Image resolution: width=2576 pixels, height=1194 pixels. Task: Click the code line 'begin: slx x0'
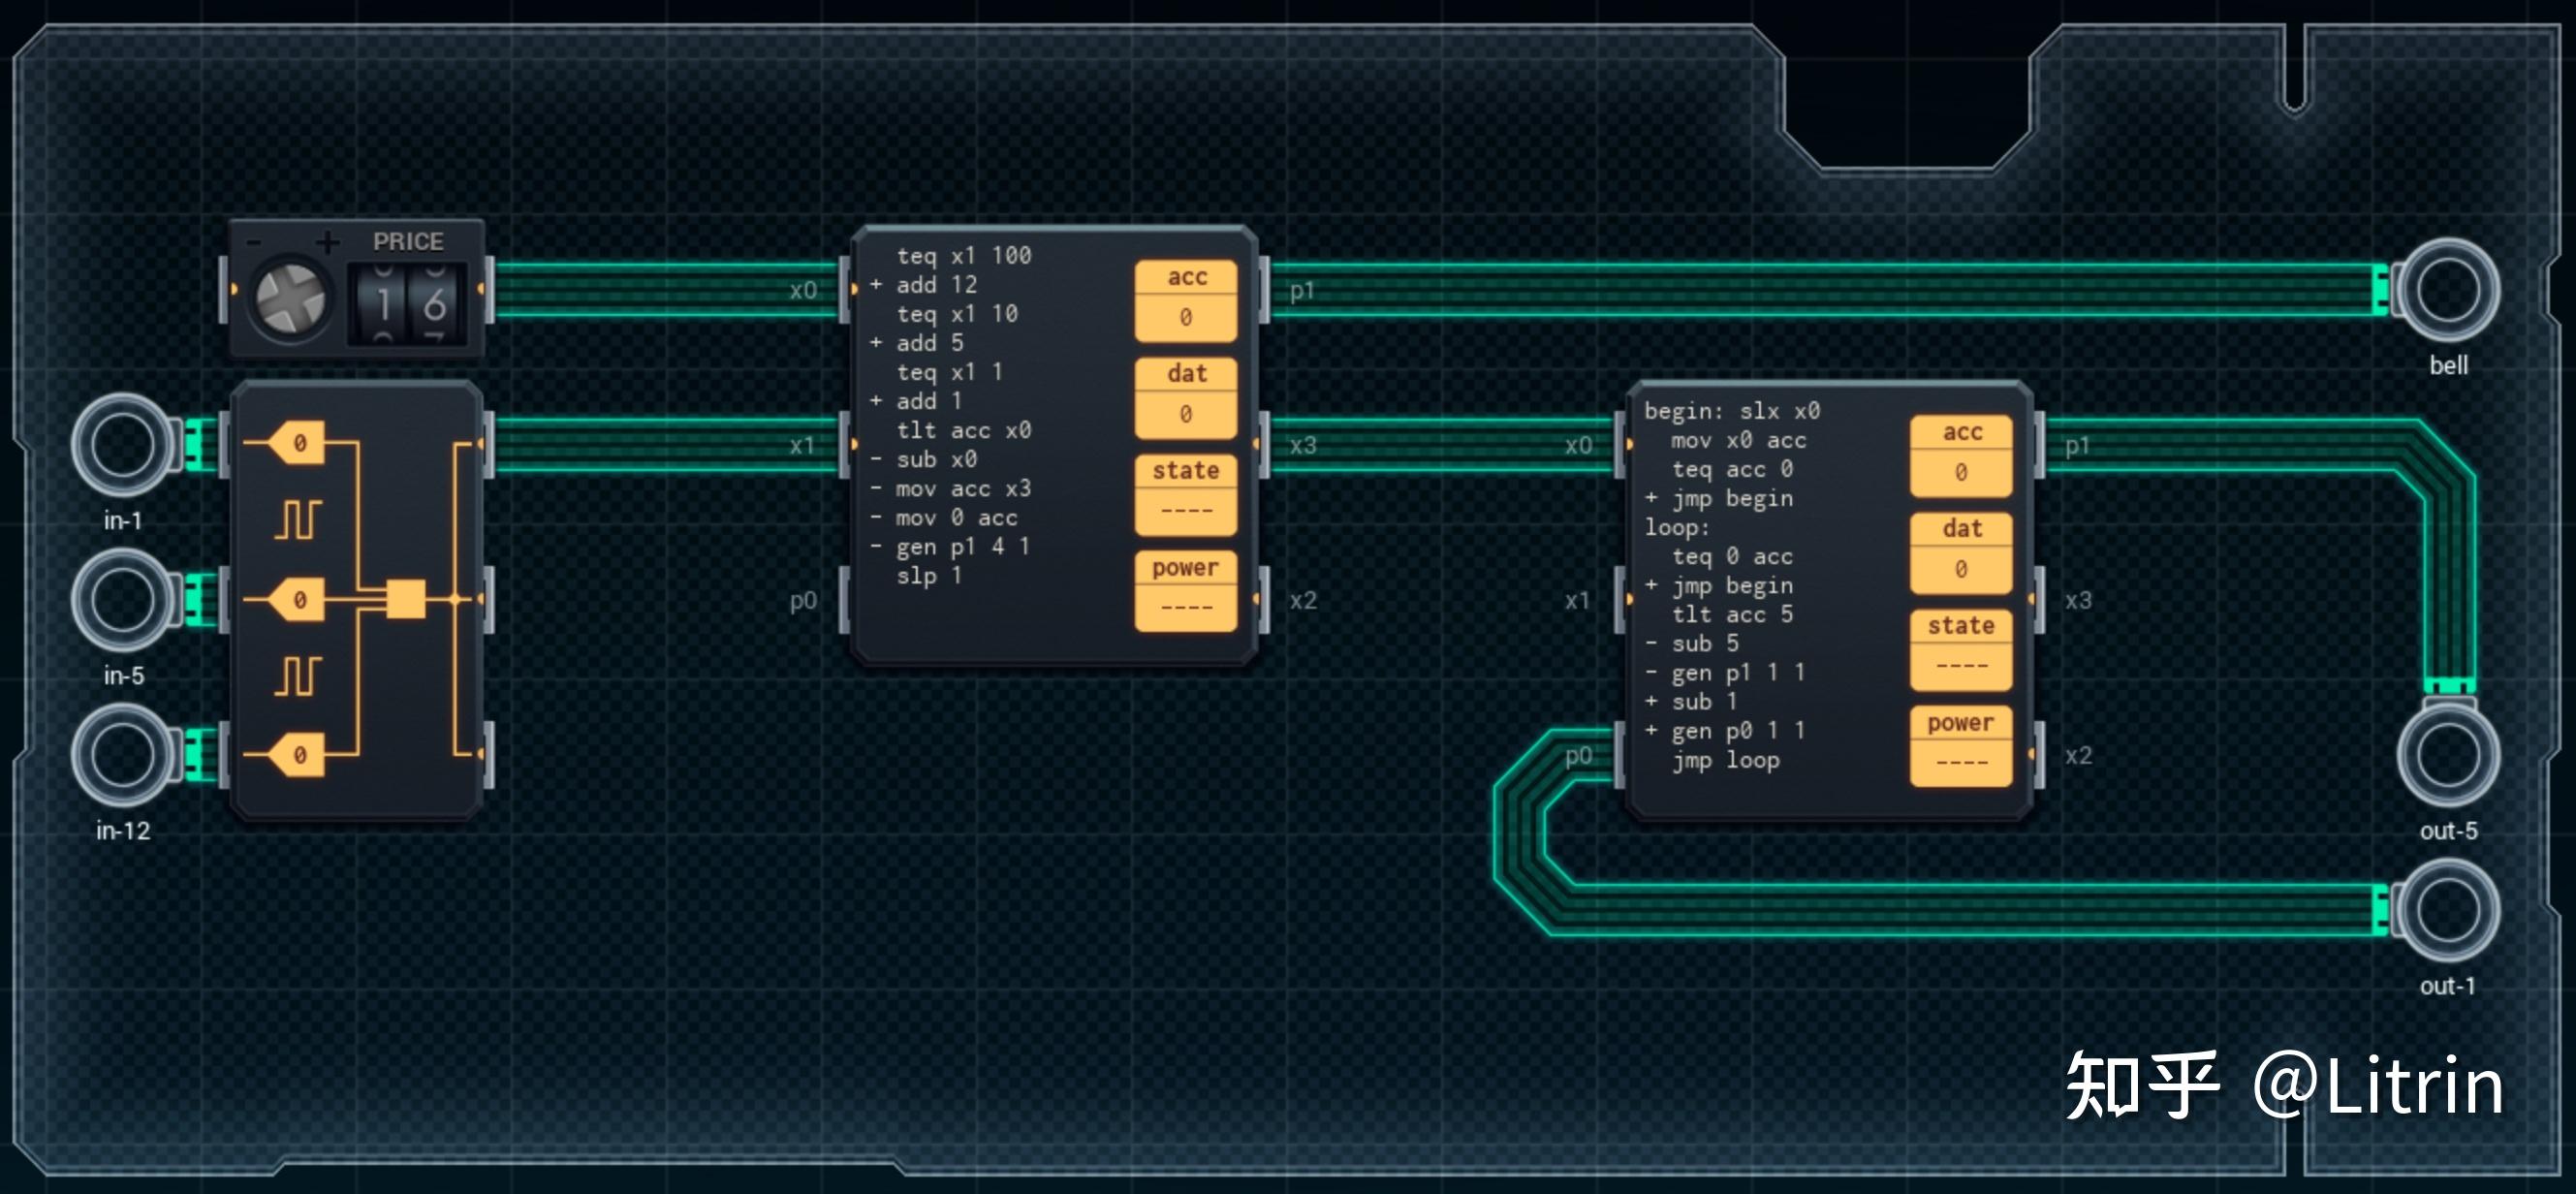[1732, 411]
